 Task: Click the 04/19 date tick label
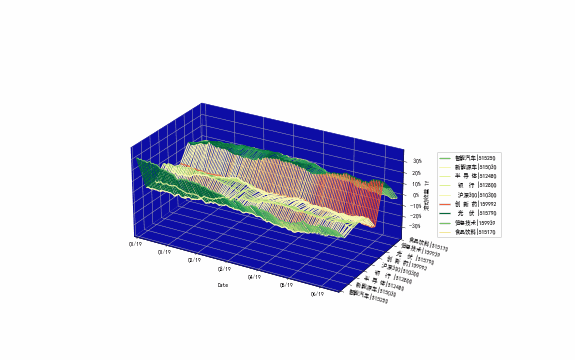tap(254, 277)
